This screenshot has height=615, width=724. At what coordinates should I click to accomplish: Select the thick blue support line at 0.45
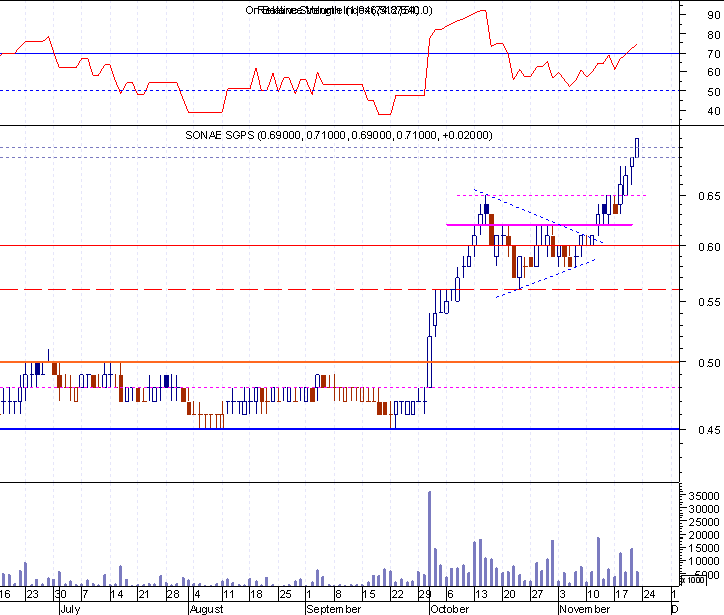tap(339, 429)
